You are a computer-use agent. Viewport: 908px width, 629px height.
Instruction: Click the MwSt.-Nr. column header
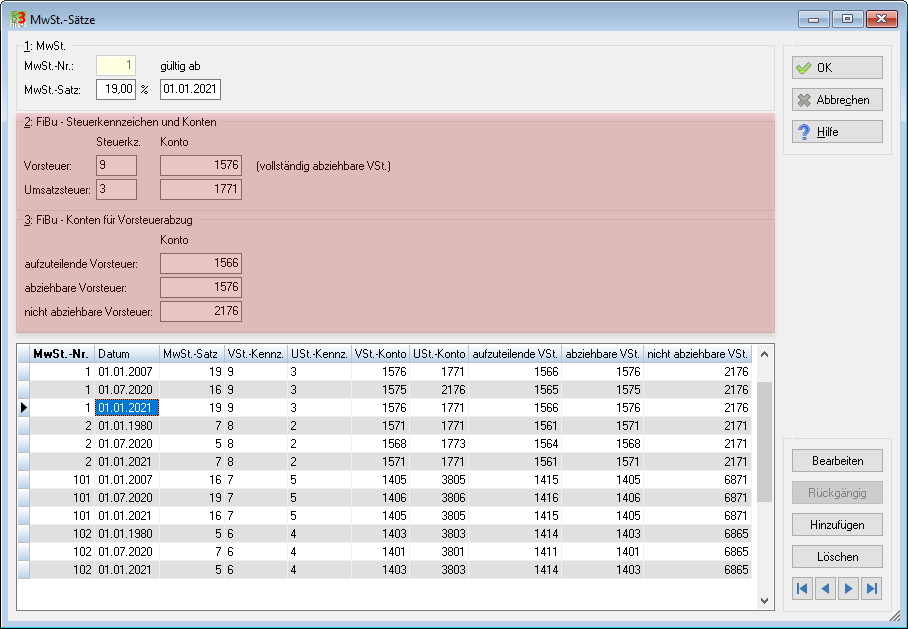(61, 354)
